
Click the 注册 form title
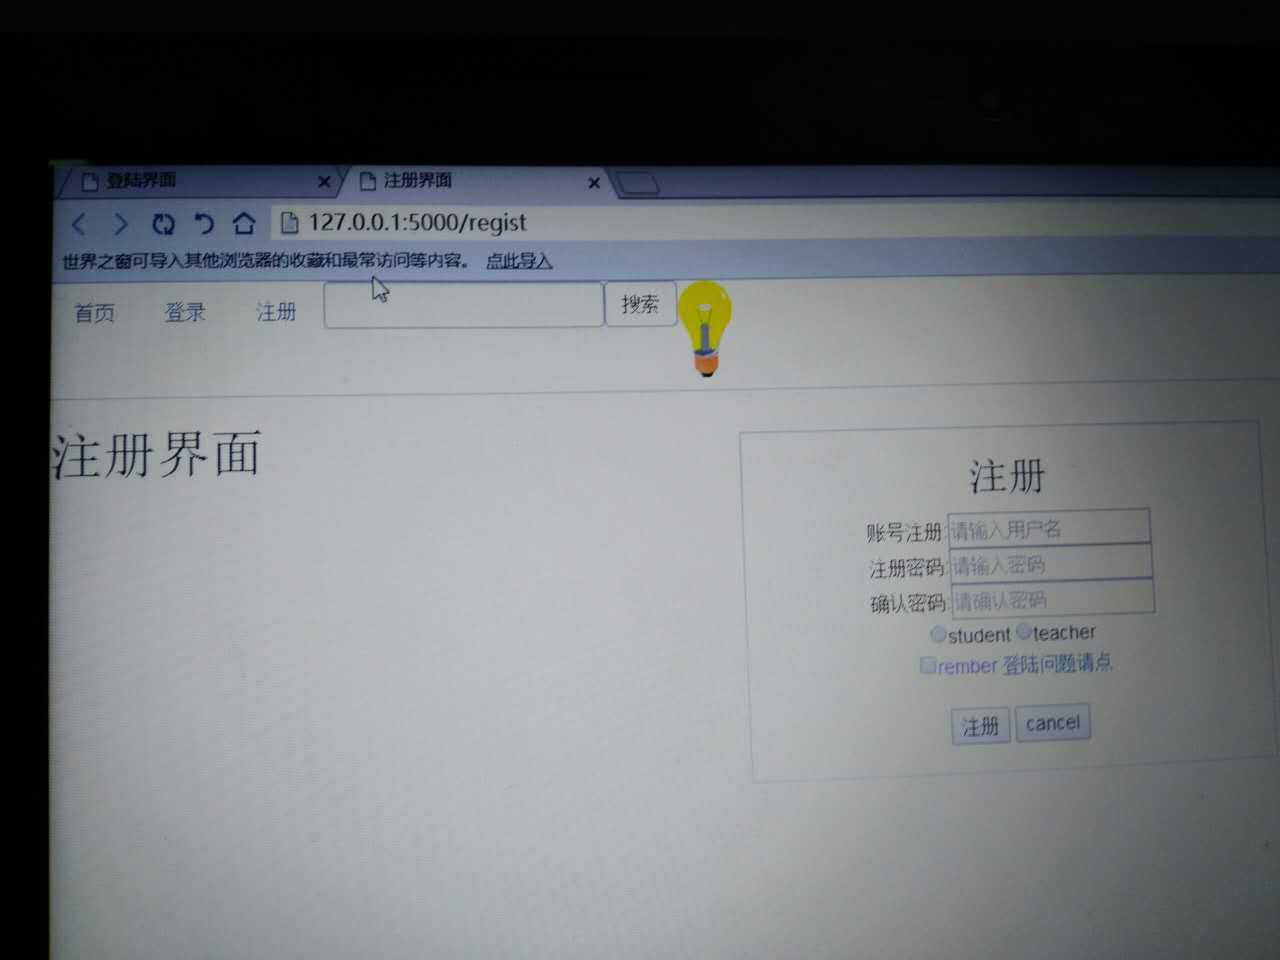(1006, 476)
